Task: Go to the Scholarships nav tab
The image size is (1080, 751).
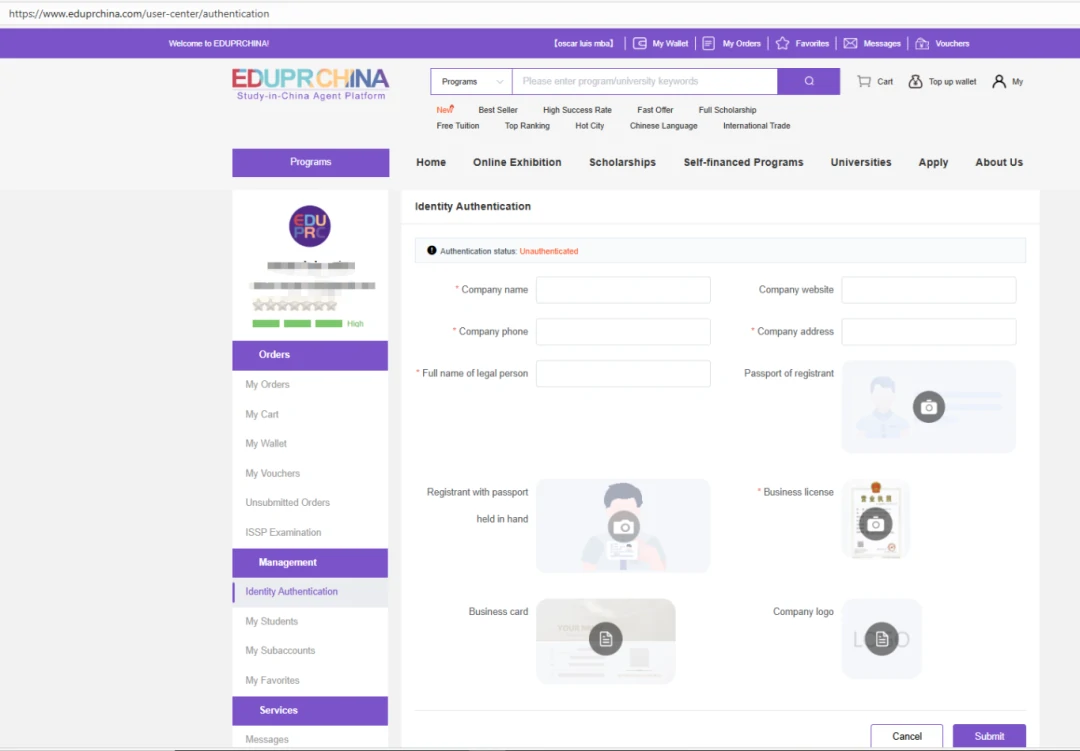Action: (622, 162)
